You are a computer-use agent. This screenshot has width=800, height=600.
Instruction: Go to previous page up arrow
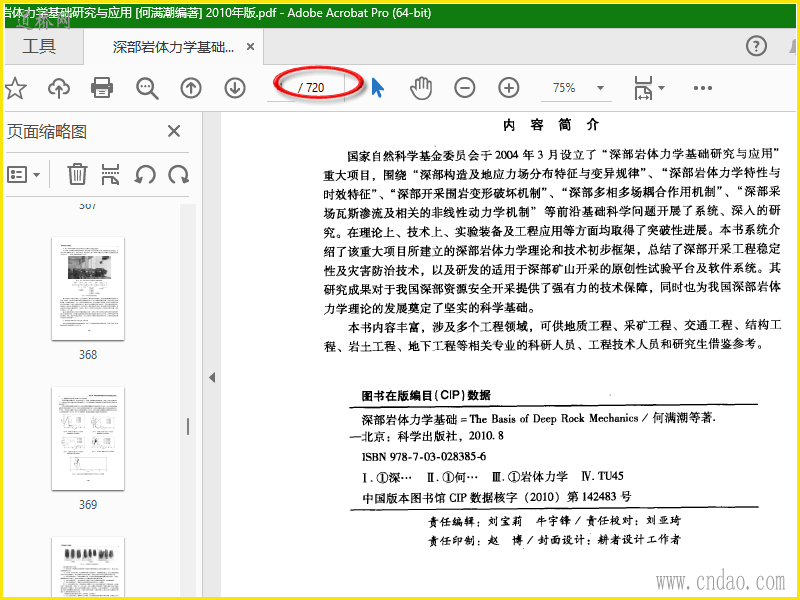pyautogui.click(x=191, y=88)
